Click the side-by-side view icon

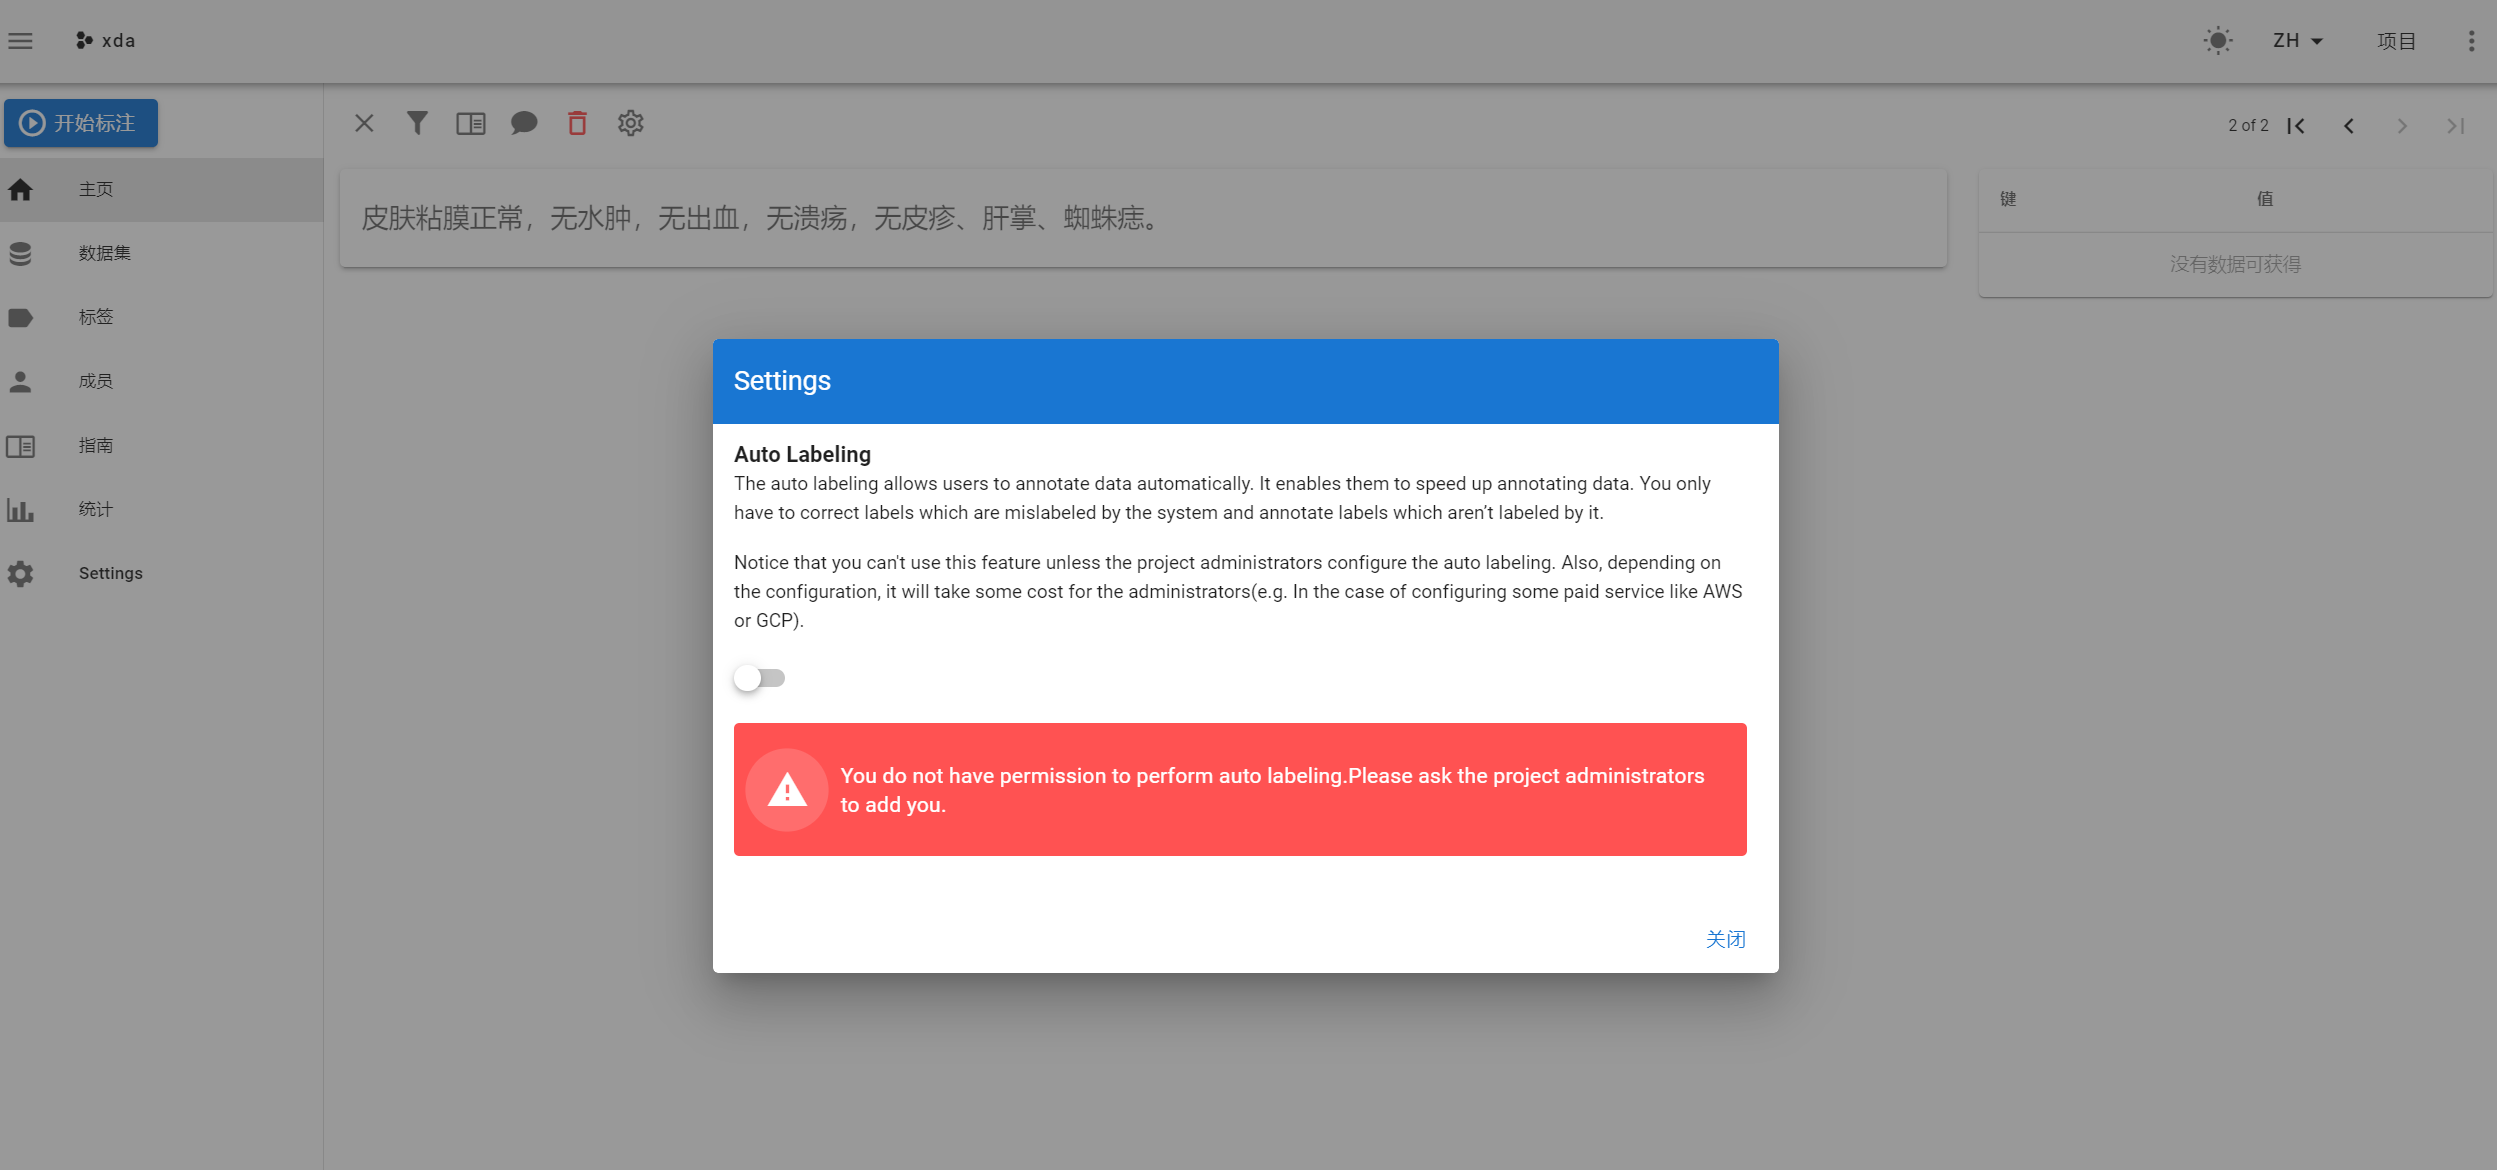pos(470,122)
